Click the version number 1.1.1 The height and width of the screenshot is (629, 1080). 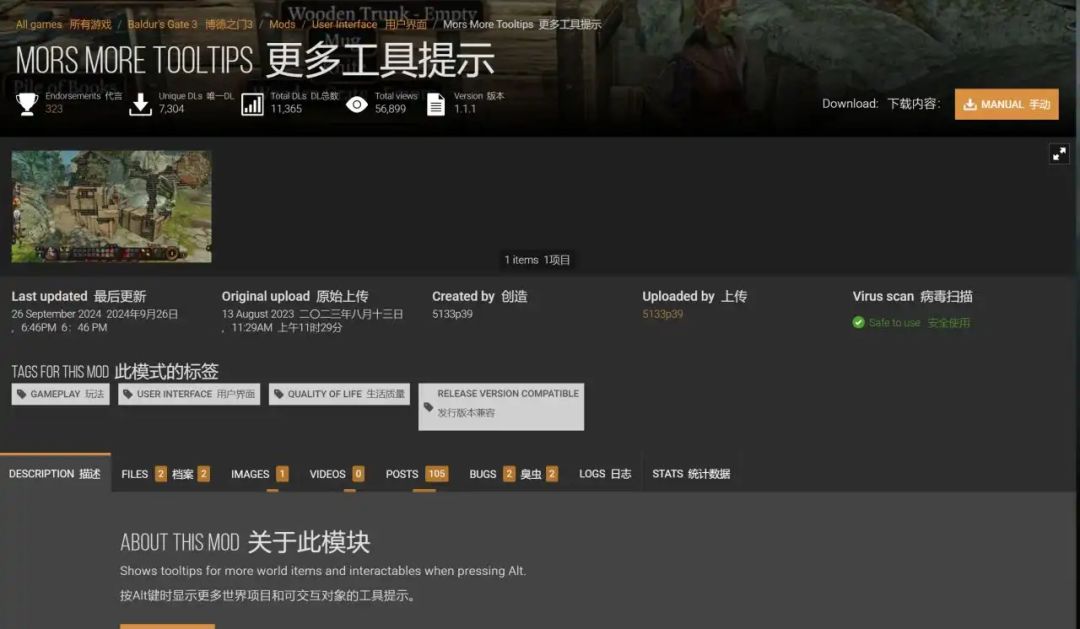(x=465, y=109)
